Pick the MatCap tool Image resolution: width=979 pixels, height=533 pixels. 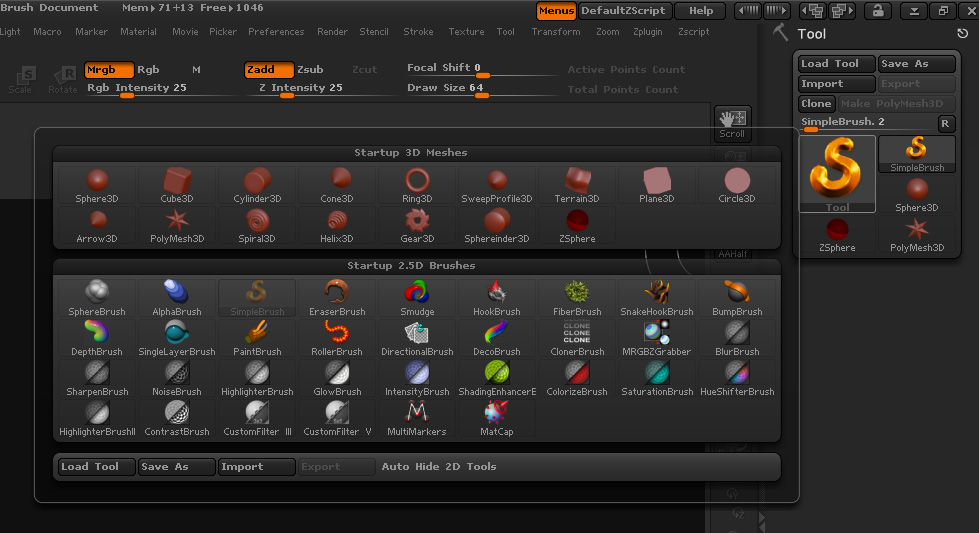coord(496,419)
